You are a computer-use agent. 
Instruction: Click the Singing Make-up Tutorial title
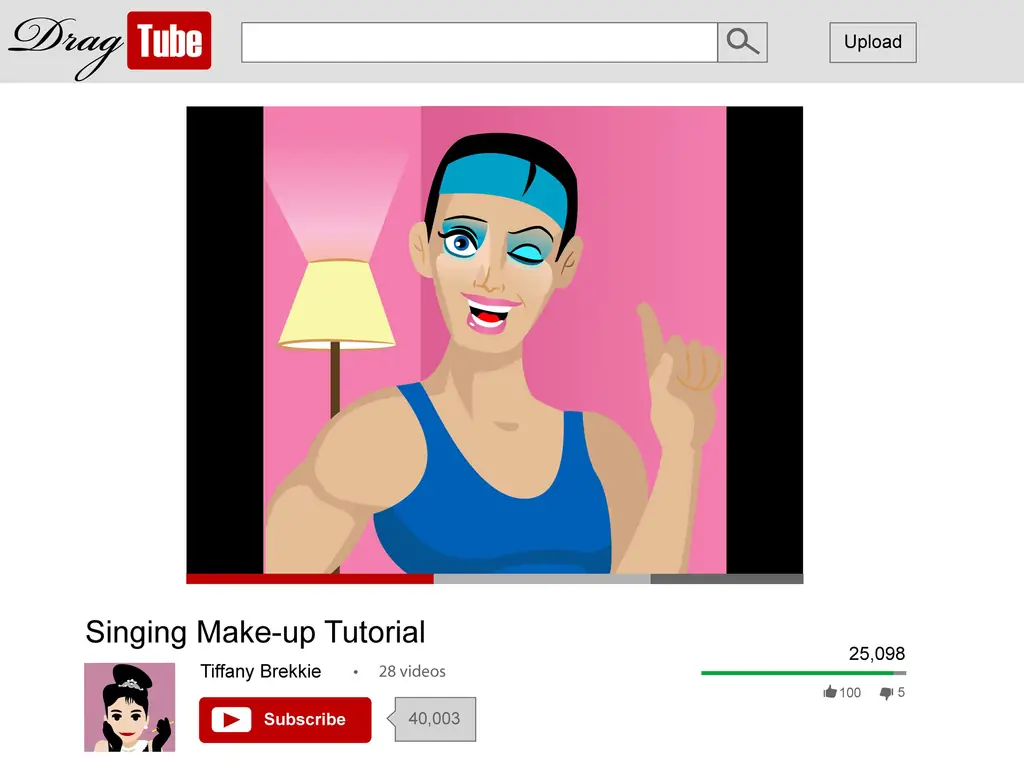pos(255,632)
